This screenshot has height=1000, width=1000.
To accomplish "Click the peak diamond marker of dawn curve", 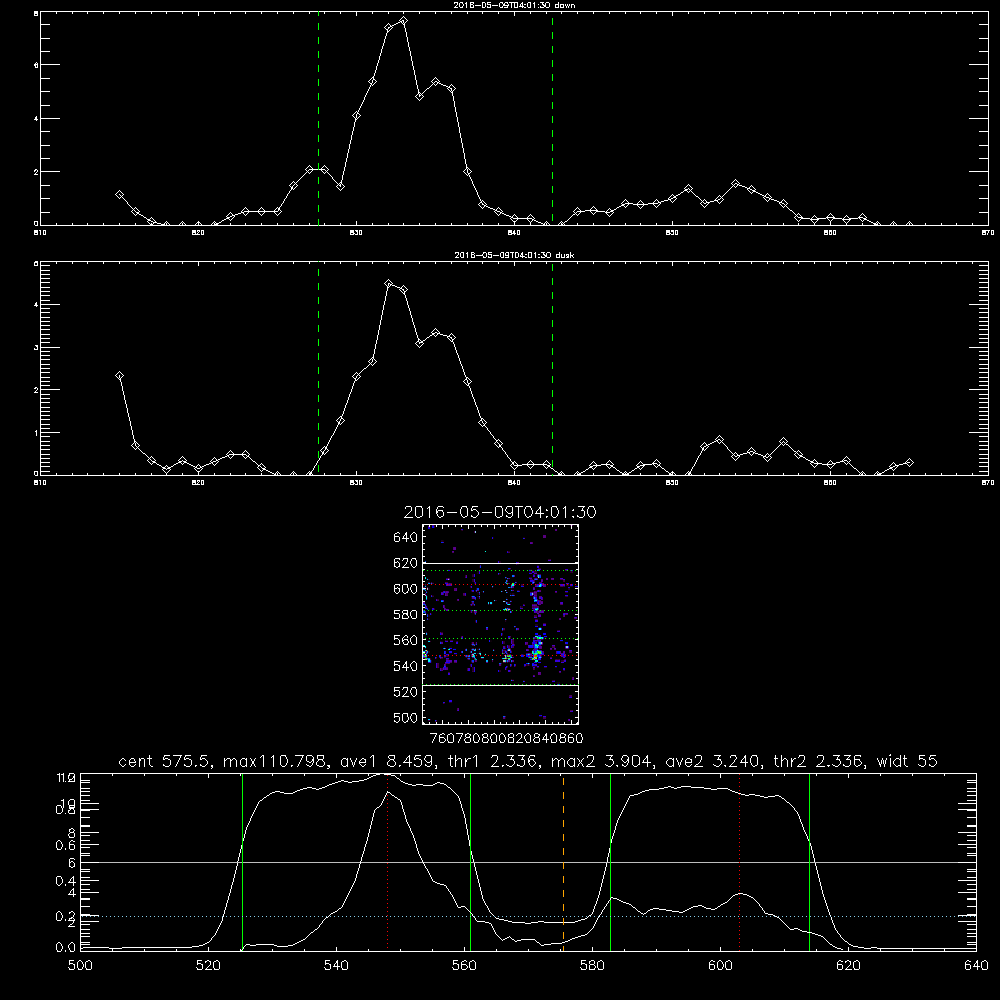I will pos(403,21).
